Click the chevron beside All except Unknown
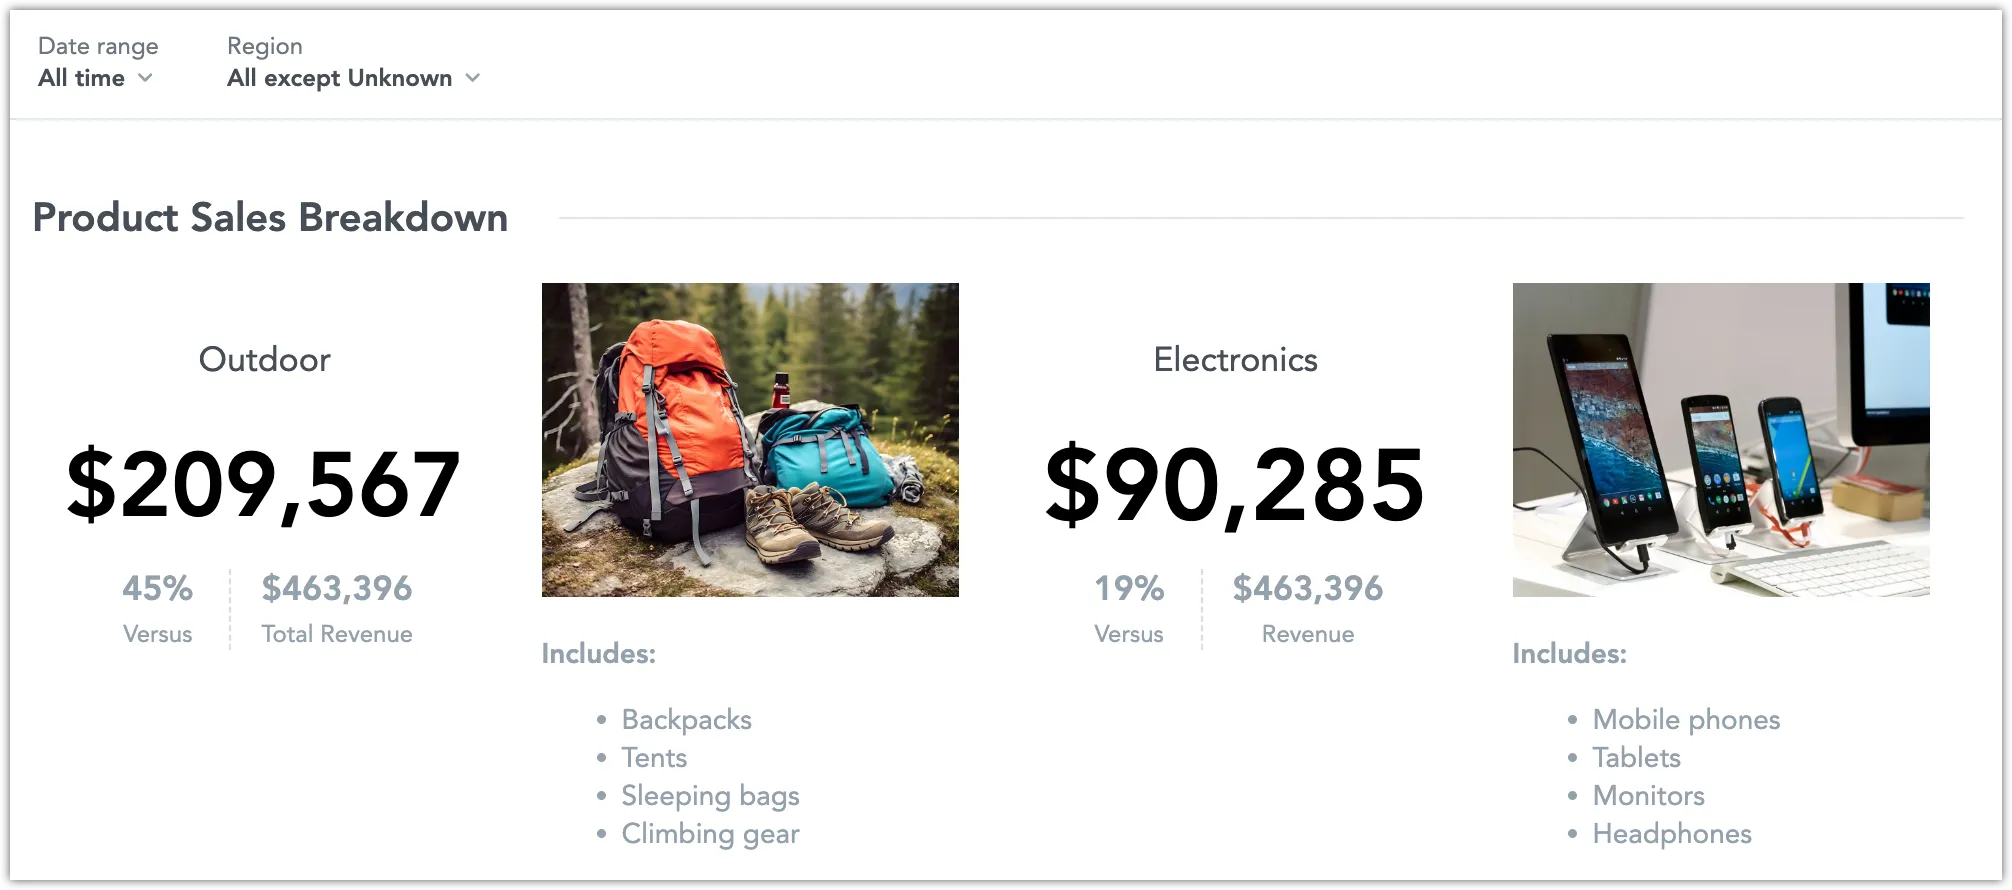Image resolution: width=2012 pixels, height=890 pixels. pos(474,78)
